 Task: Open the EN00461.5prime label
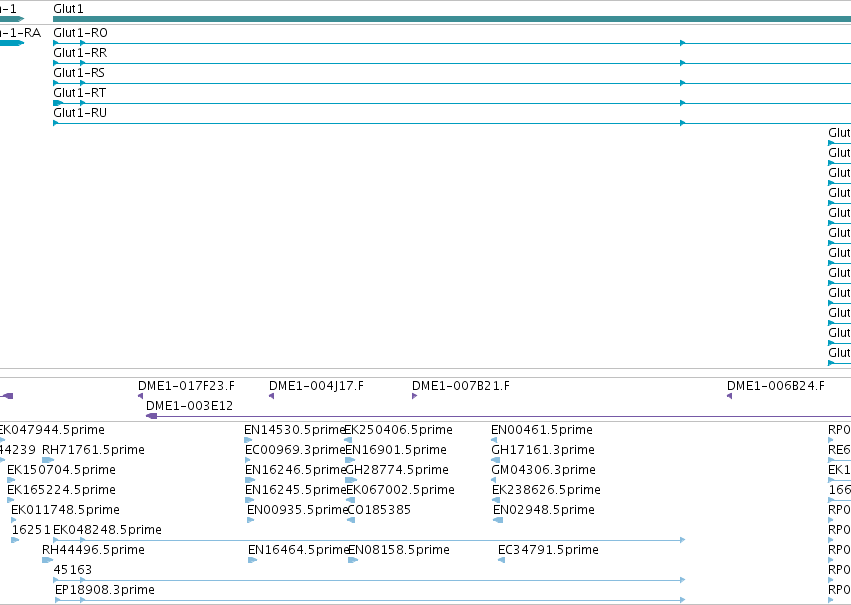[x=542, y=430]
